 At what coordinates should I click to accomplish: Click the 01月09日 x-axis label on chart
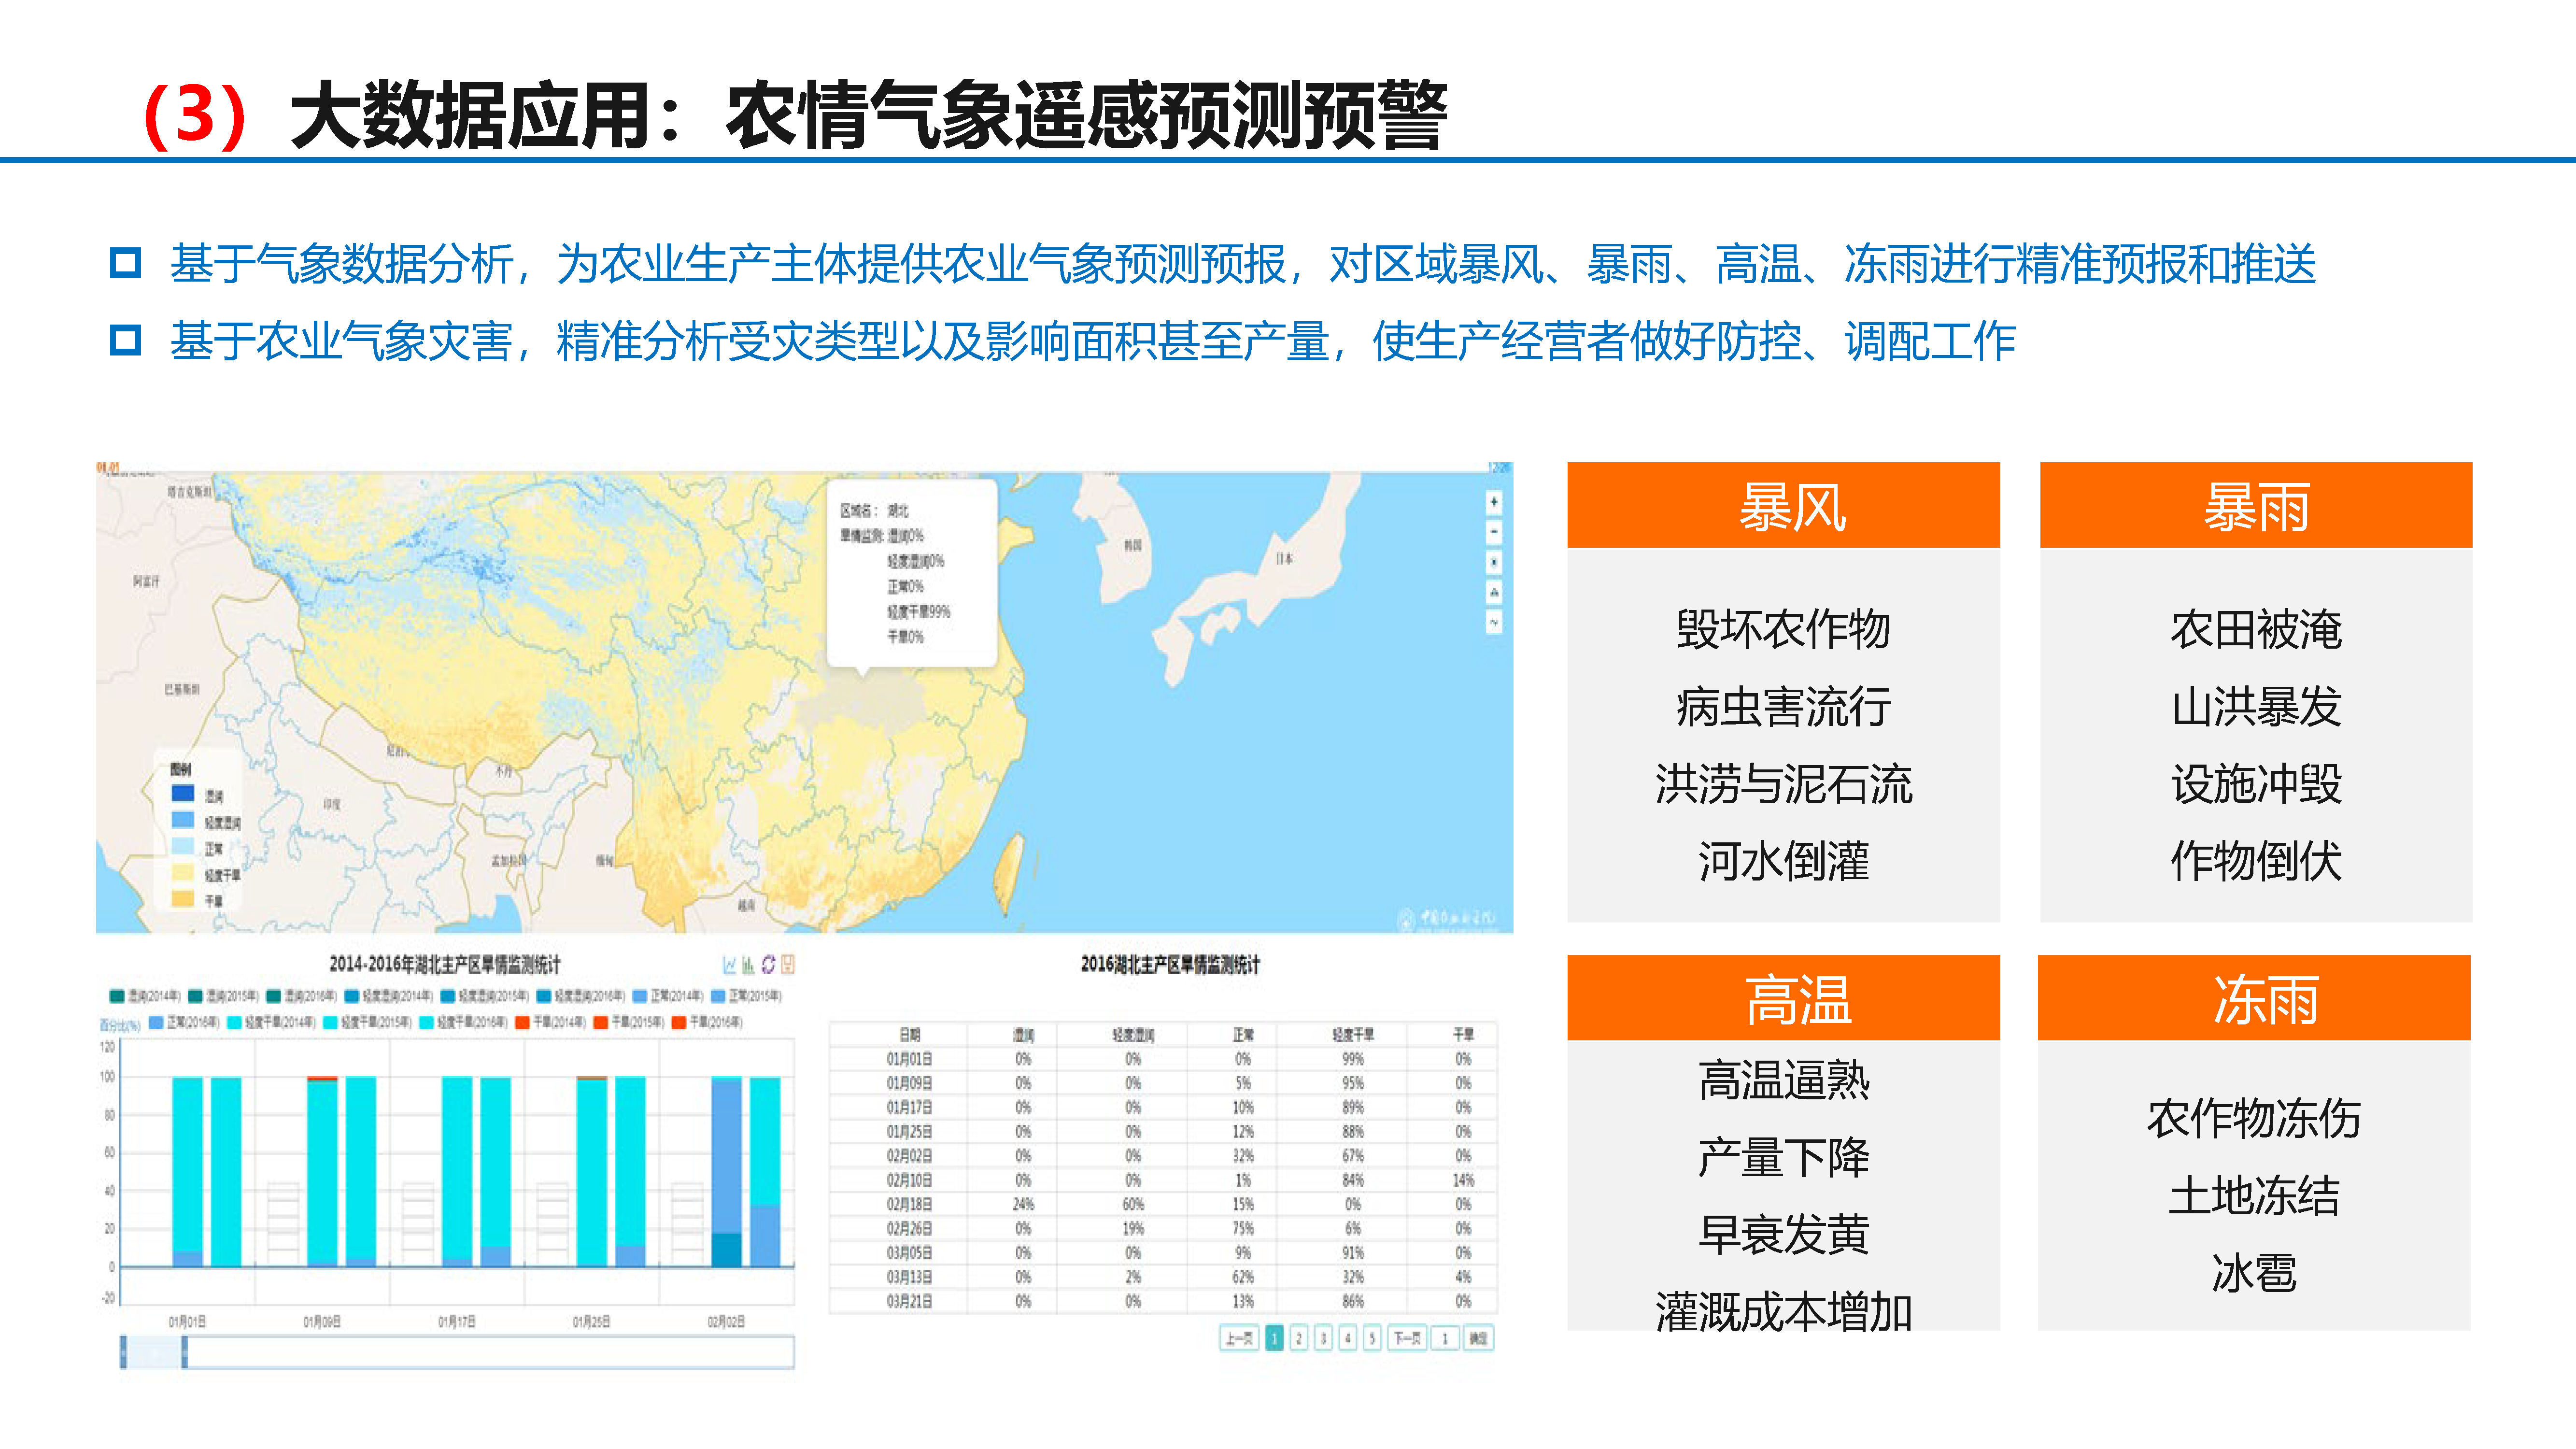coord(322,1322)
